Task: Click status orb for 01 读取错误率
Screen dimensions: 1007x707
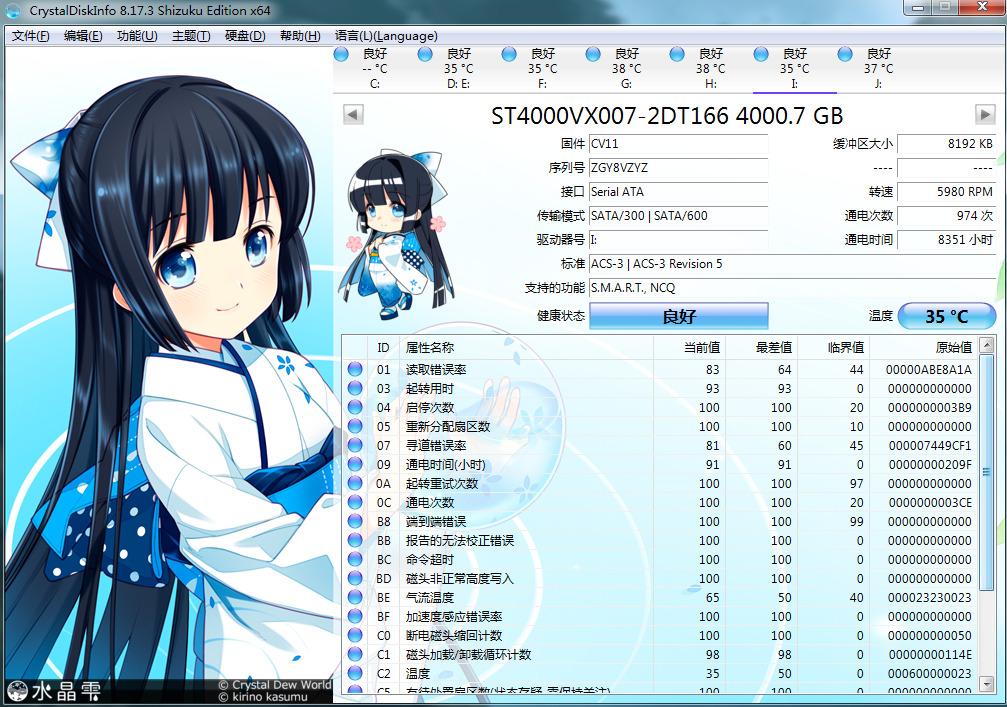Action: point(355,369)
